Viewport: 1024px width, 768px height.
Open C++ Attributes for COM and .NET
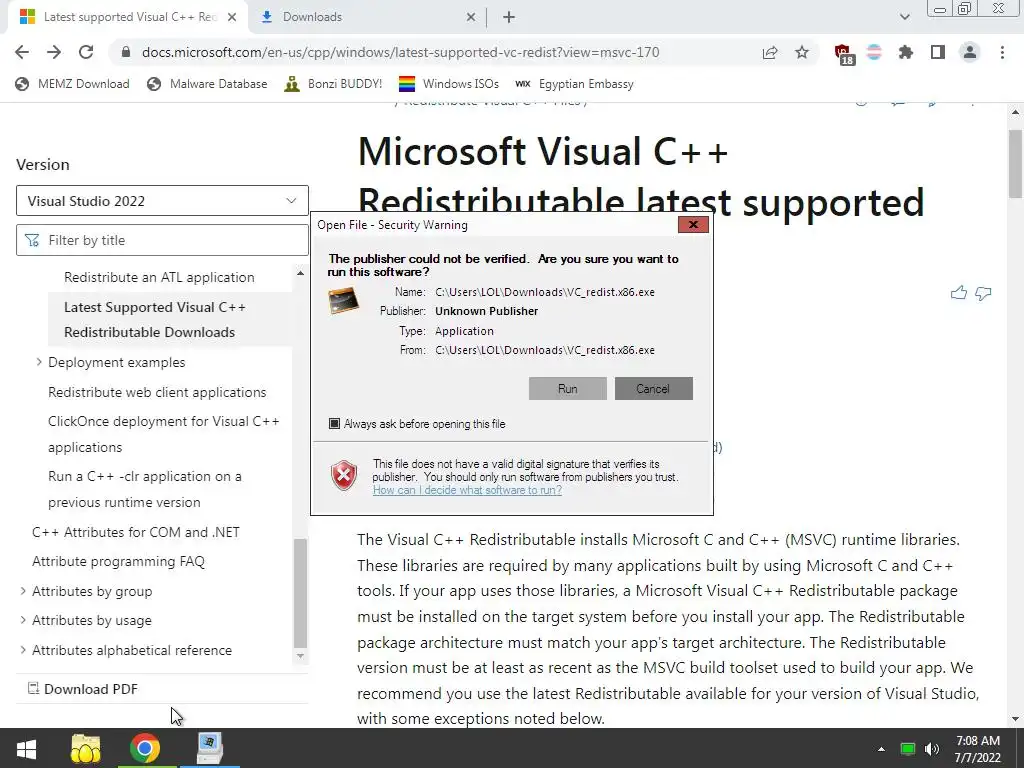pyautogui.click(x=136, y=532)
